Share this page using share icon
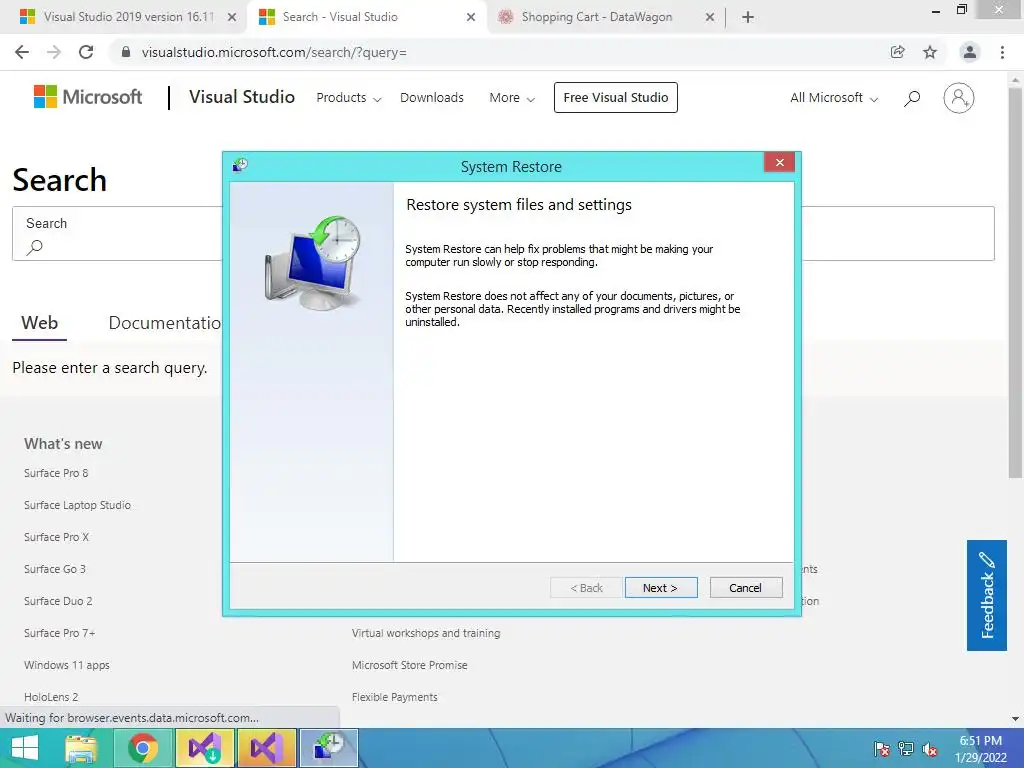This screenshot has height=768, width=1024. click(x=898, y=52)
